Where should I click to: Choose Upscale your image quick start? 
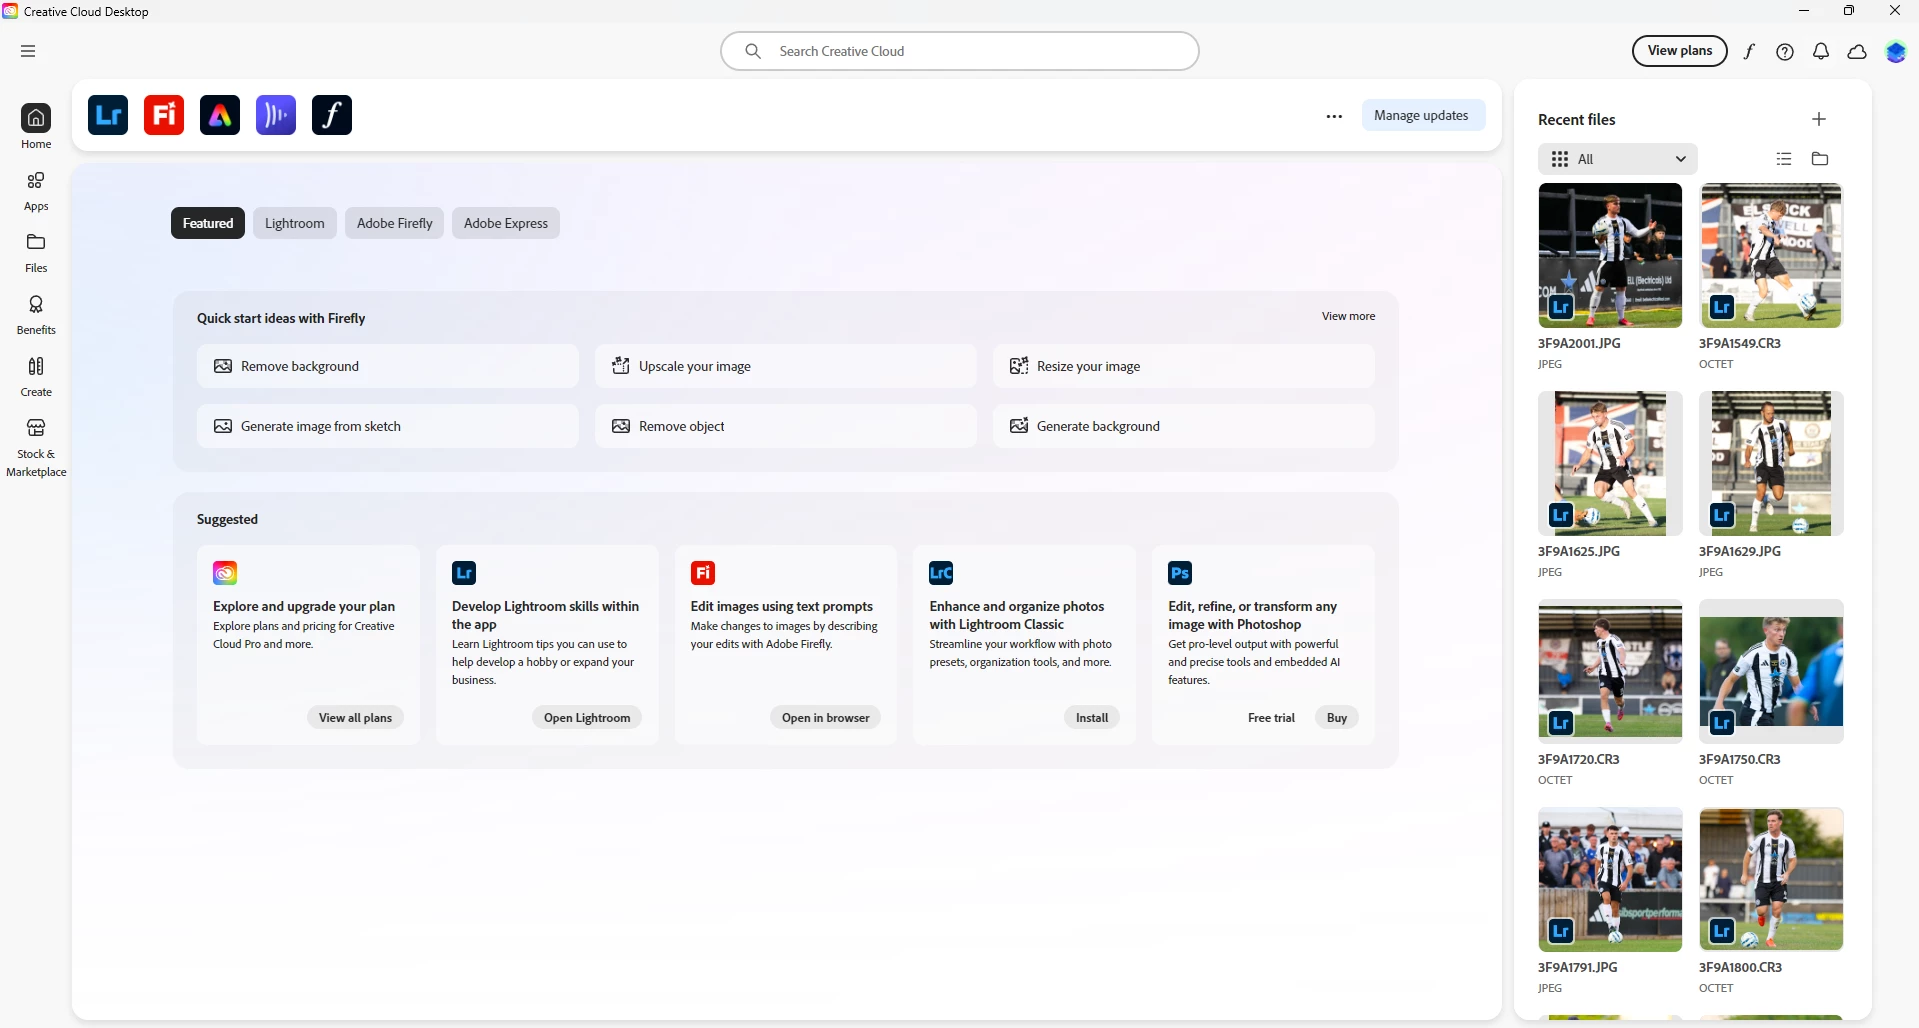786,366
